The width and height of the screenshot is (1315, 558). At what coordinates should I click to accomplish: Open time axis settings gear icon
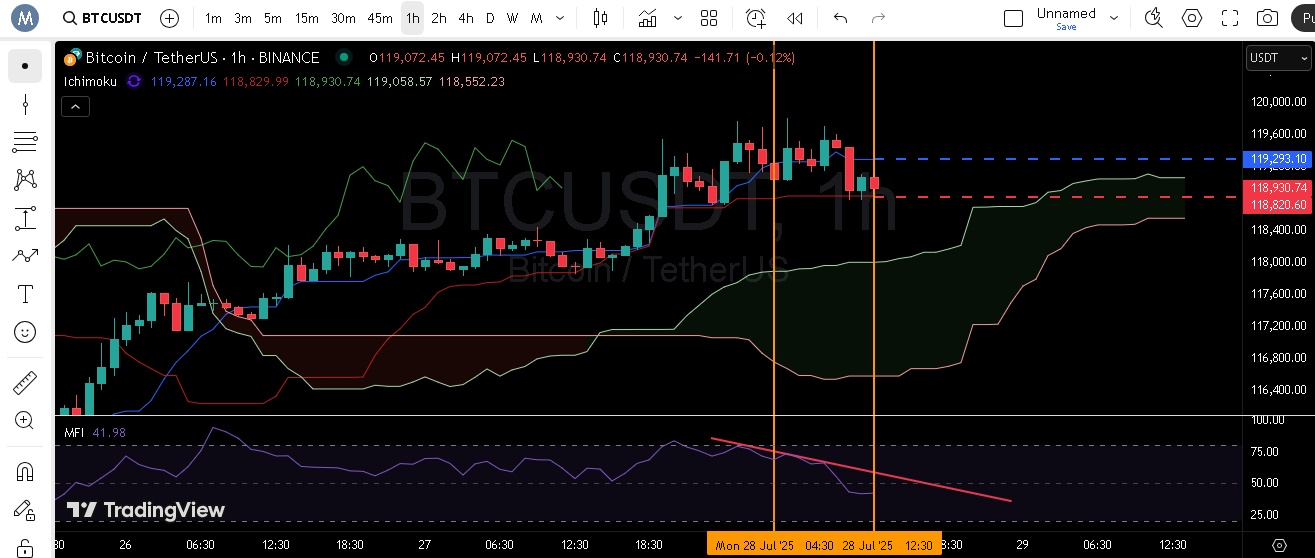tap(1278, 545)
